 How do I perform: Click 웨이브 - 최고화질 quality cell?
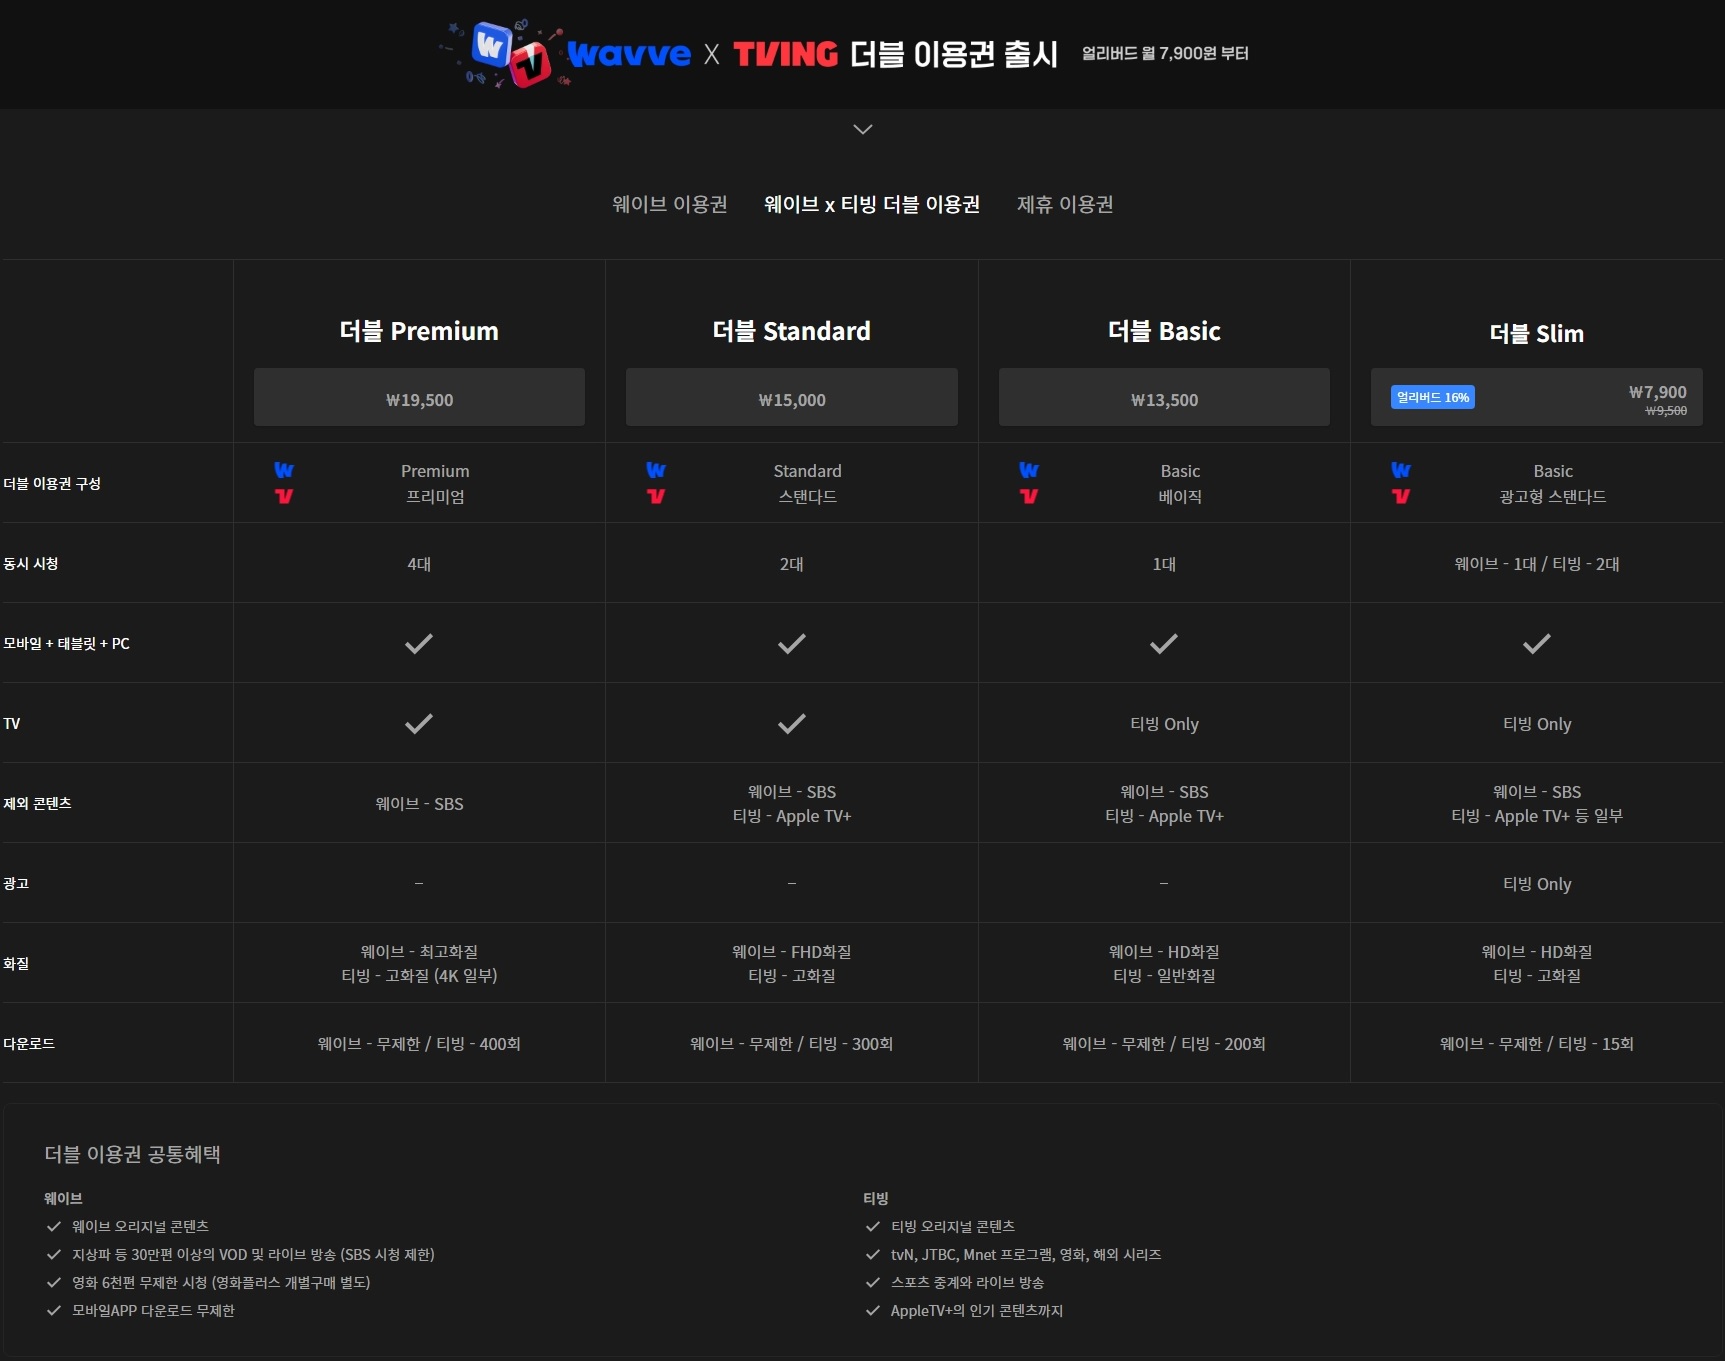click(419, 952)
